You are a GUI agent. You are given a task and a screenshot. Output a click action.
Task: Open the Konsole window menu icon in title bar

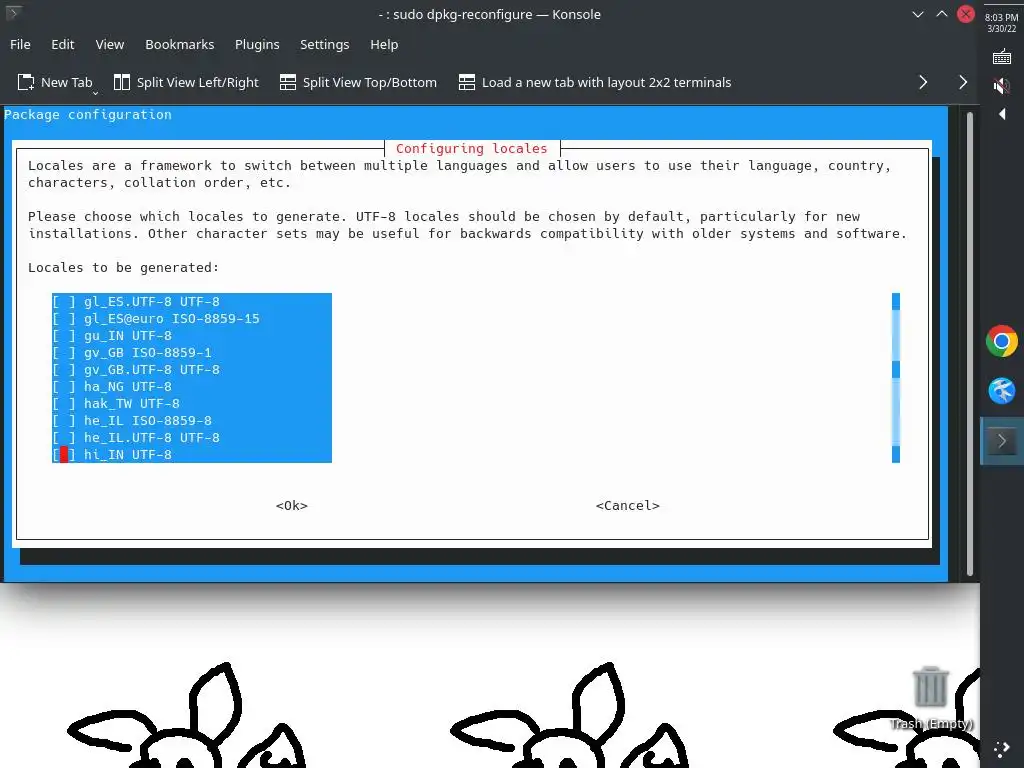pyautogui.click(x=12, y=12)
